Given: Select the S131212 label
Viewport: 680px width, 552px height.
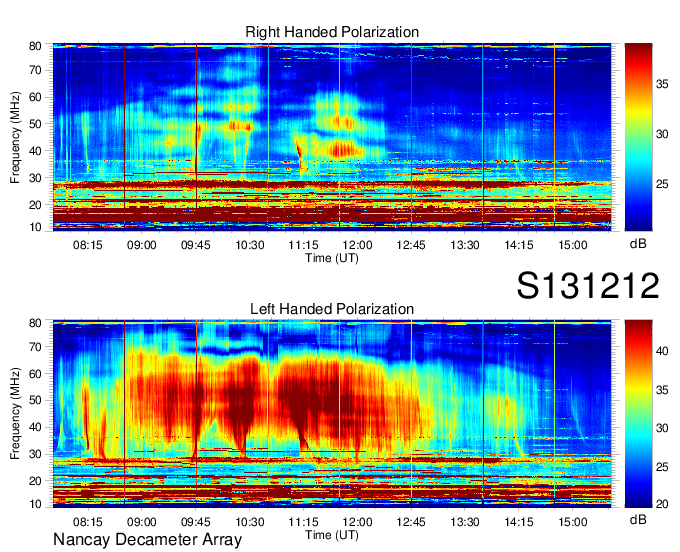Looking at the screenshot, I should [588, 286].
